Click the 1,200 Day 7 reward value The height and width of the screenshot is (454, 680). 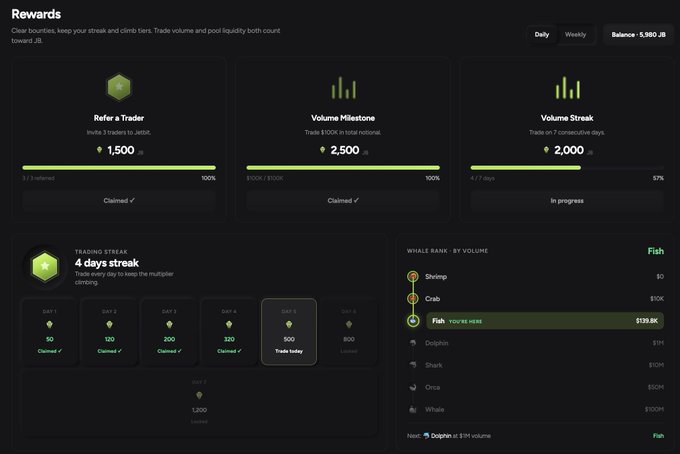tap(199, 410)
